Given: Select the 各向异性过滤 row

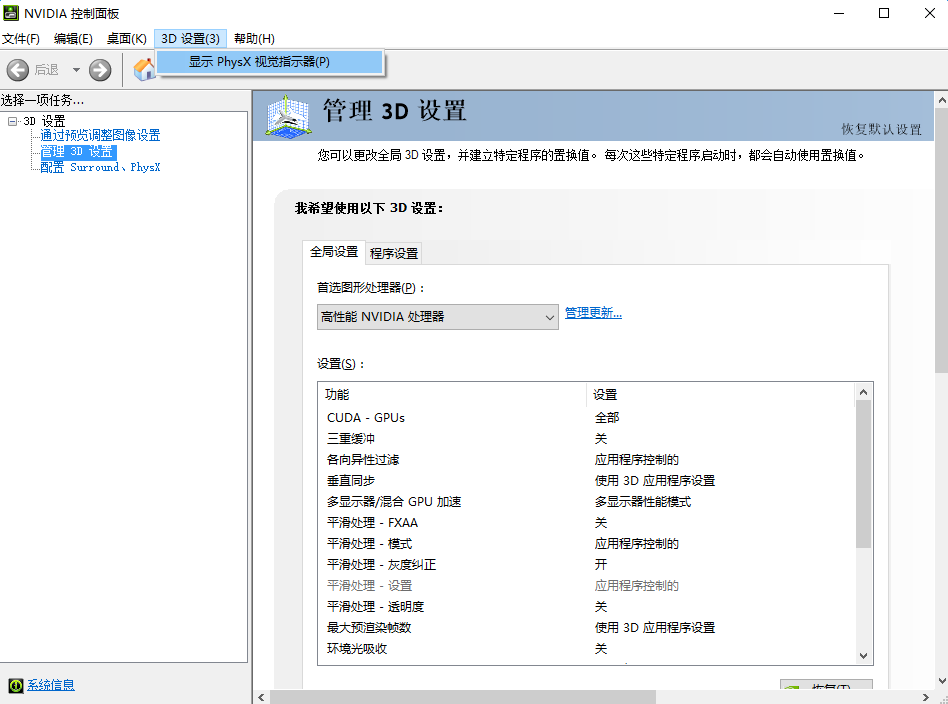Looking at the screenshot, I should 586,460.
